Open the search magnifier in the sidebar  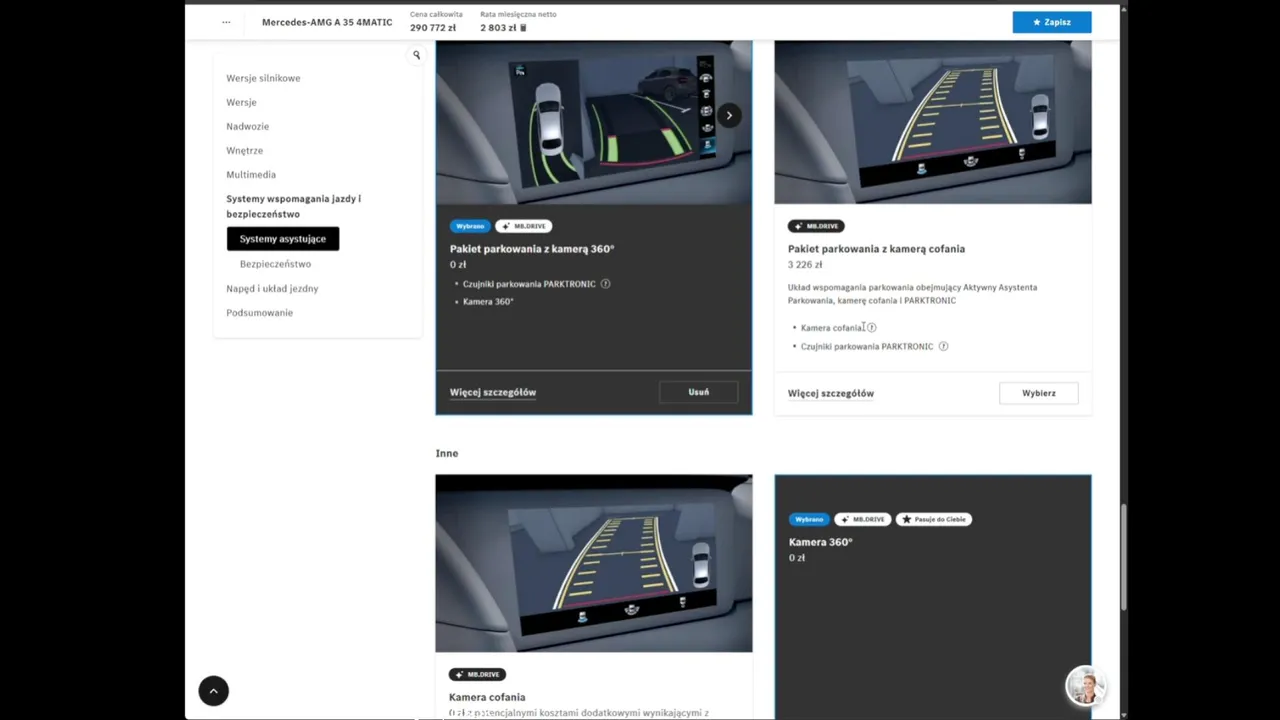pos(416,55)
